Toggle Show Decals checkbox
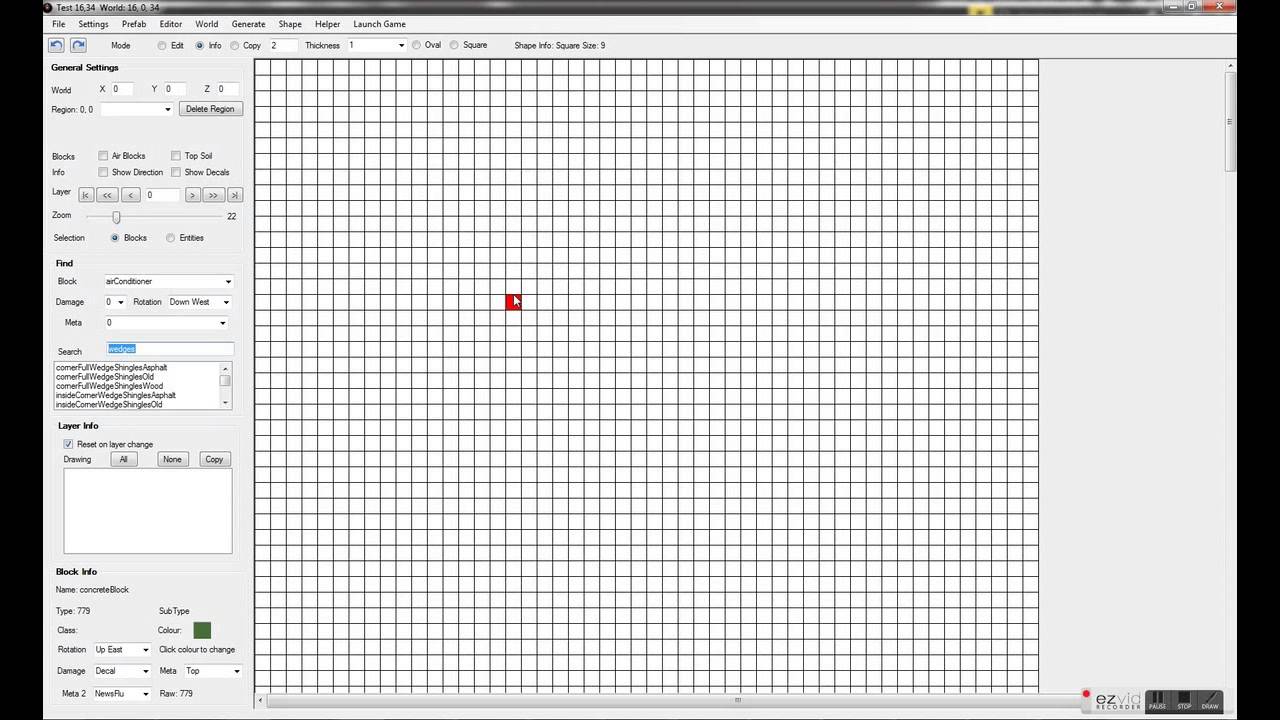 pos(176,172)
